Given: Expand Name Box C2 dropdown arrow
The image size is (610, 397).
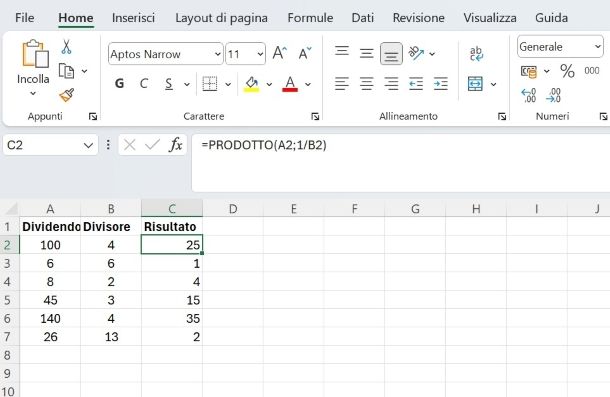Looking at the screenshot, I should (88, 146).
